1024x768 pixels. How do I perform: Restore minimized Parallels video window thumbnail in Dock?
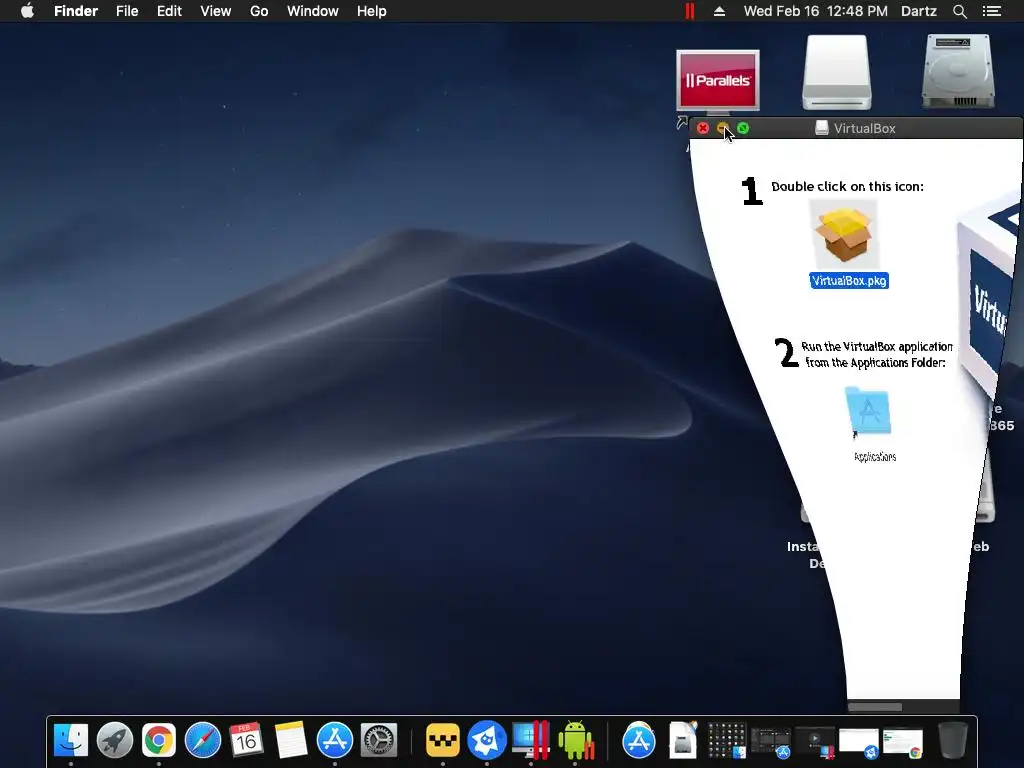814,742
